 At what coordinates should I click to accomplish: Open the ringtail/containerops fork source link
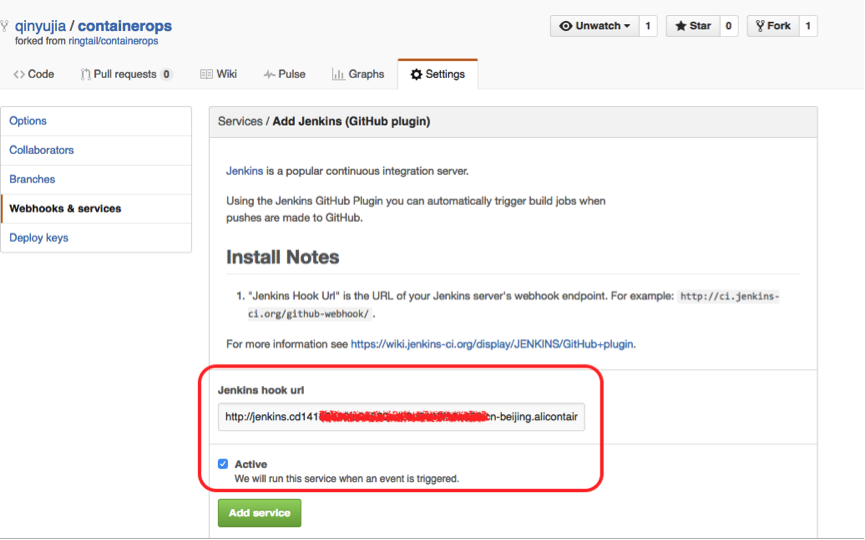(113, 41)
